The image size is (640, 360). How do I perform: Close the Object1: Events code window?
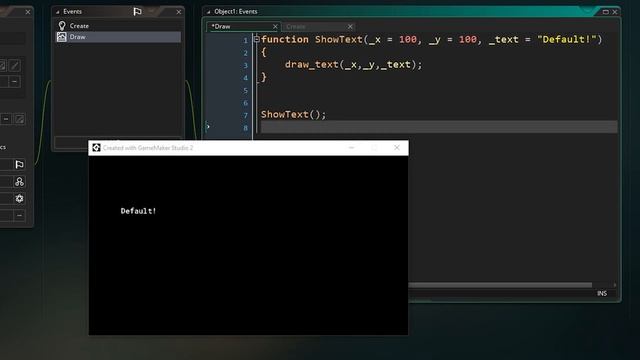click(615, 12)
